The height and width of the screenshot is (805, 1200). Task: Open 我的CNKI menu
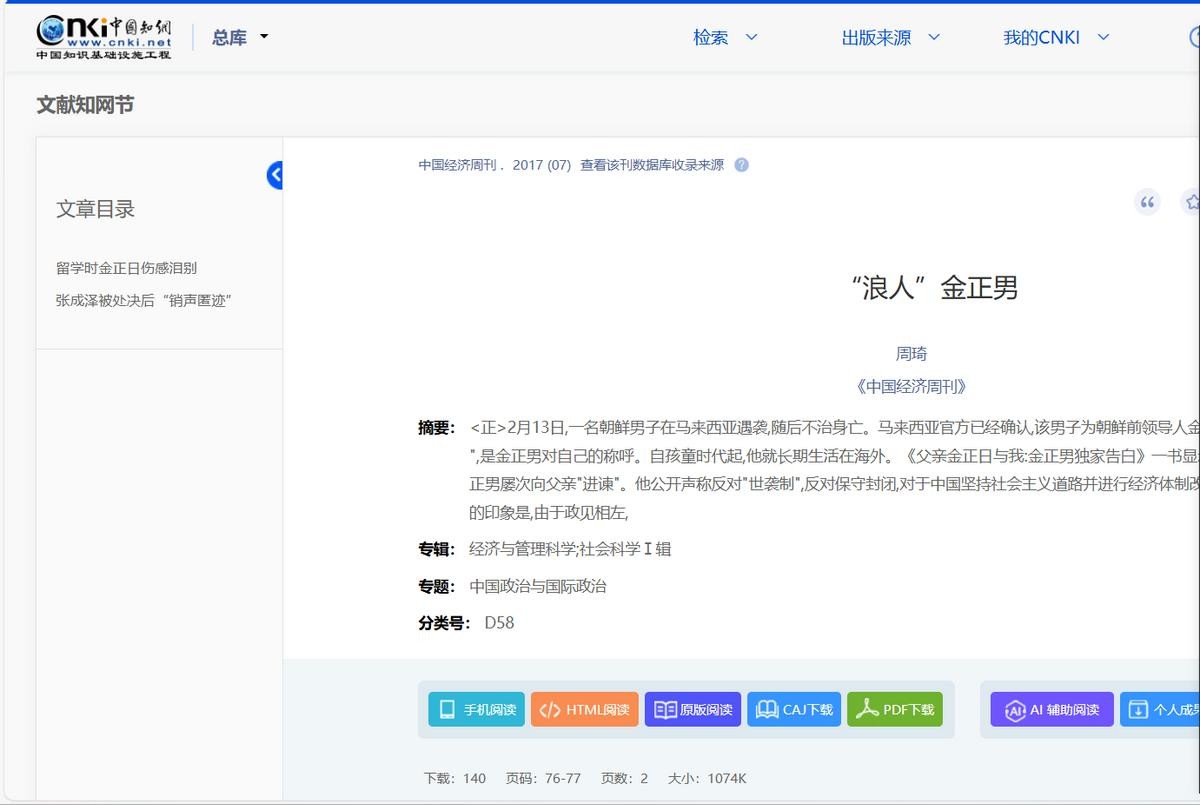click(1056, 37)
